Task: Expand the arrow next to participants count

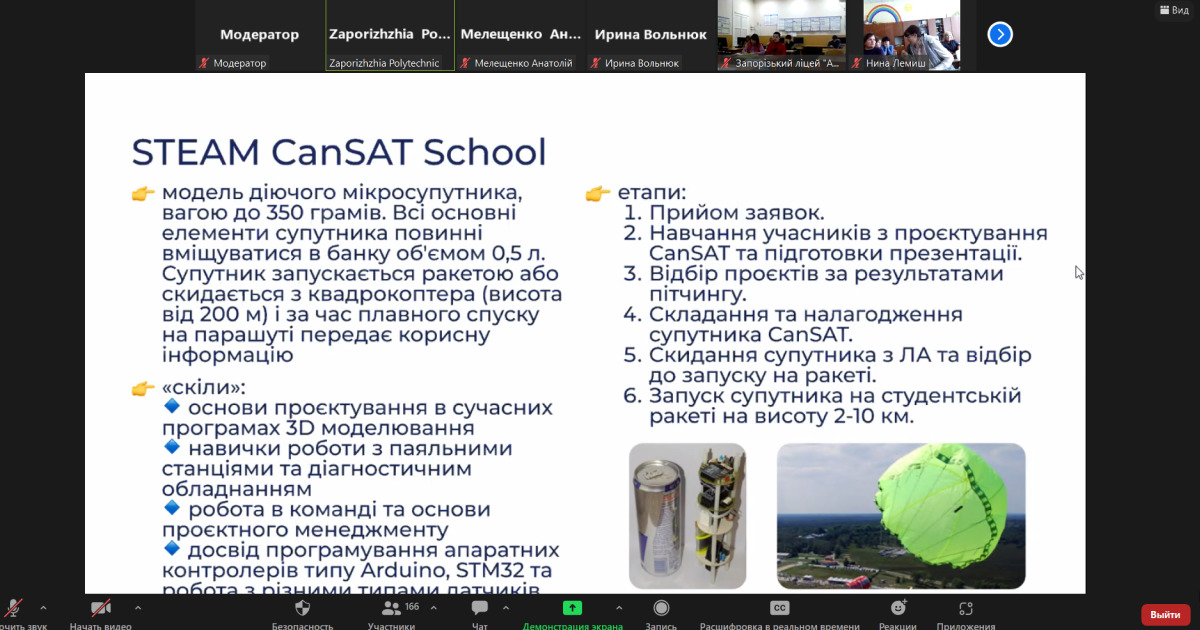Action: pyautogui.click(x=432, y=607)
